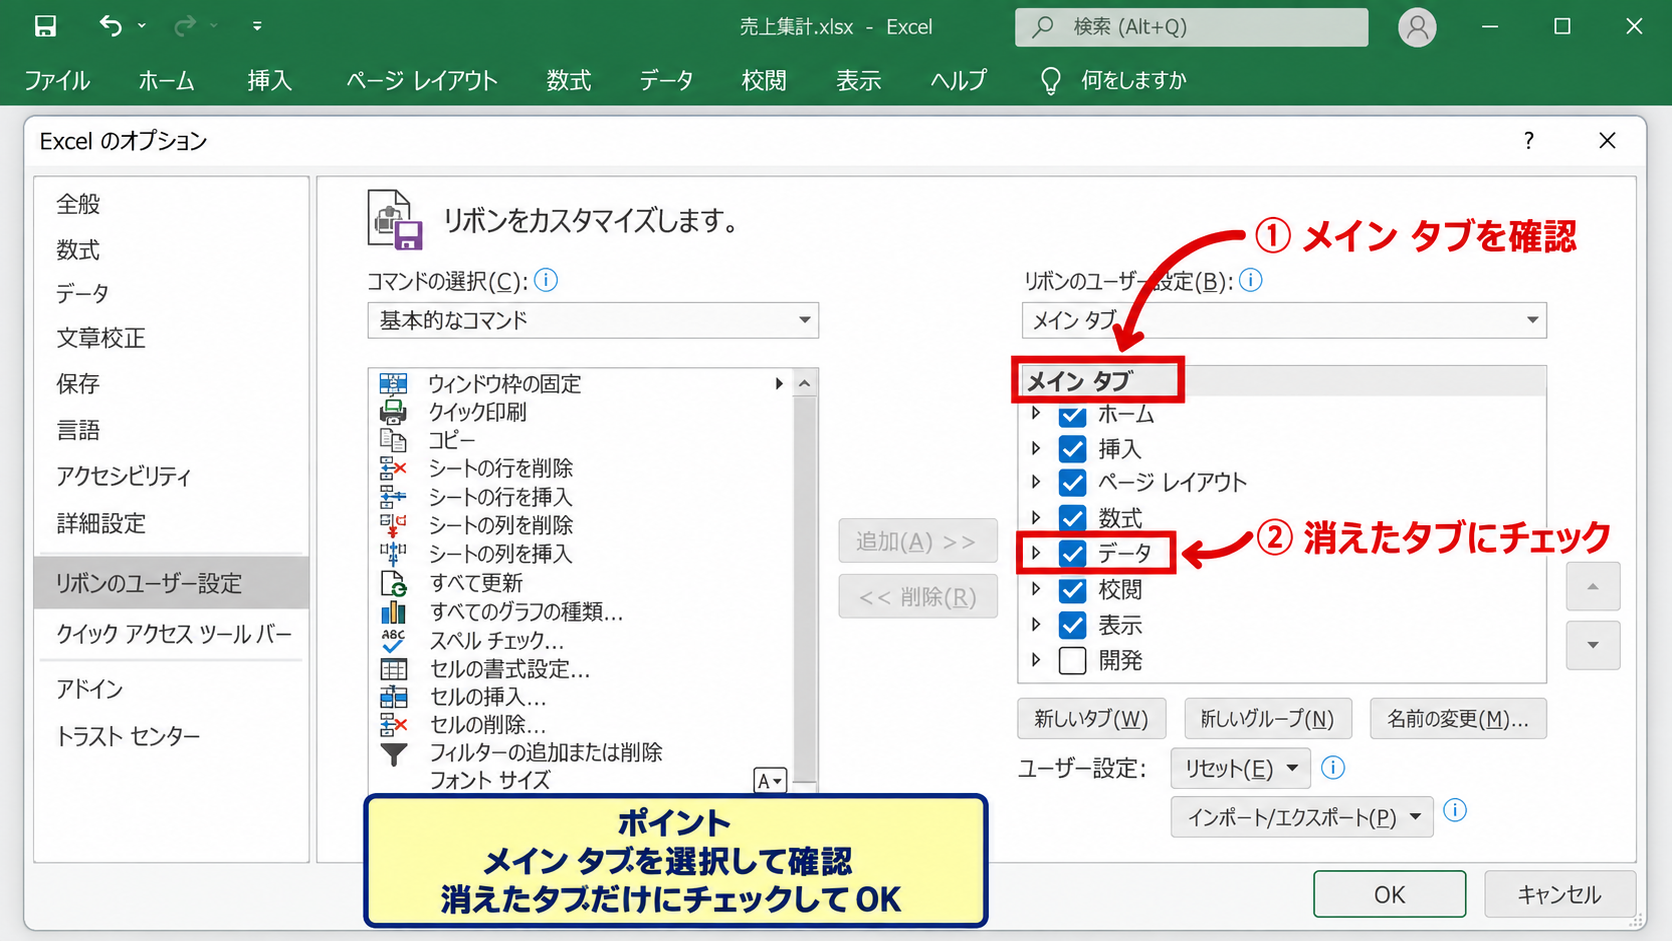Image resolution: width=1672 pixels, height=941 pixels.
Task: Click the 新しいタブ button
Action: coord(1091,718)
